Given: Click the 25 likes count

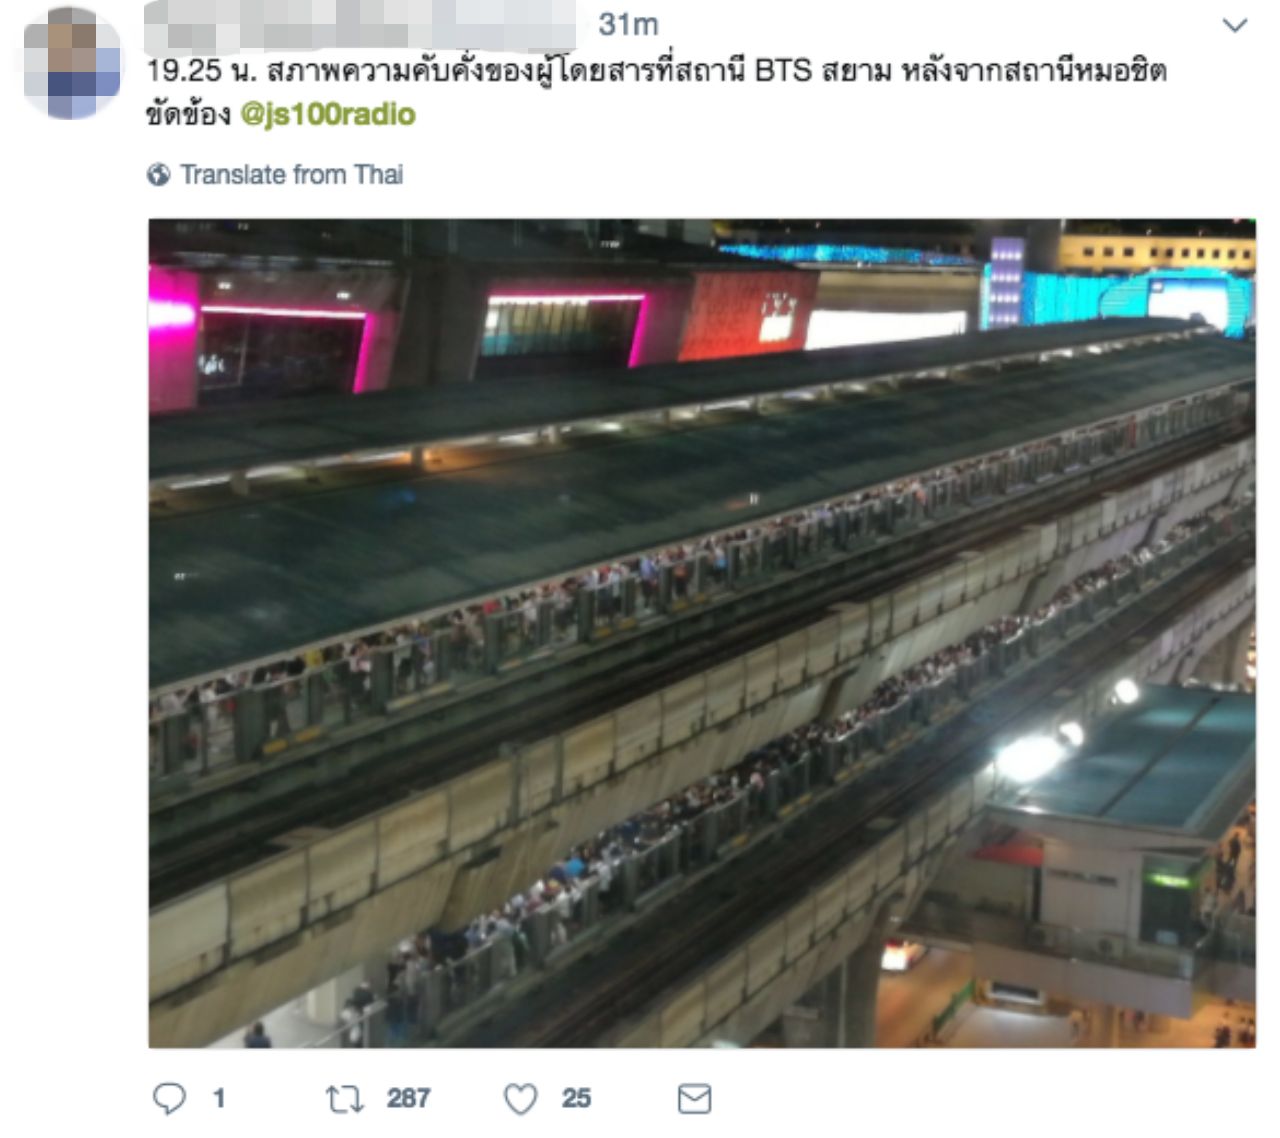Looking at the screenshot, I should point(576,1099).
